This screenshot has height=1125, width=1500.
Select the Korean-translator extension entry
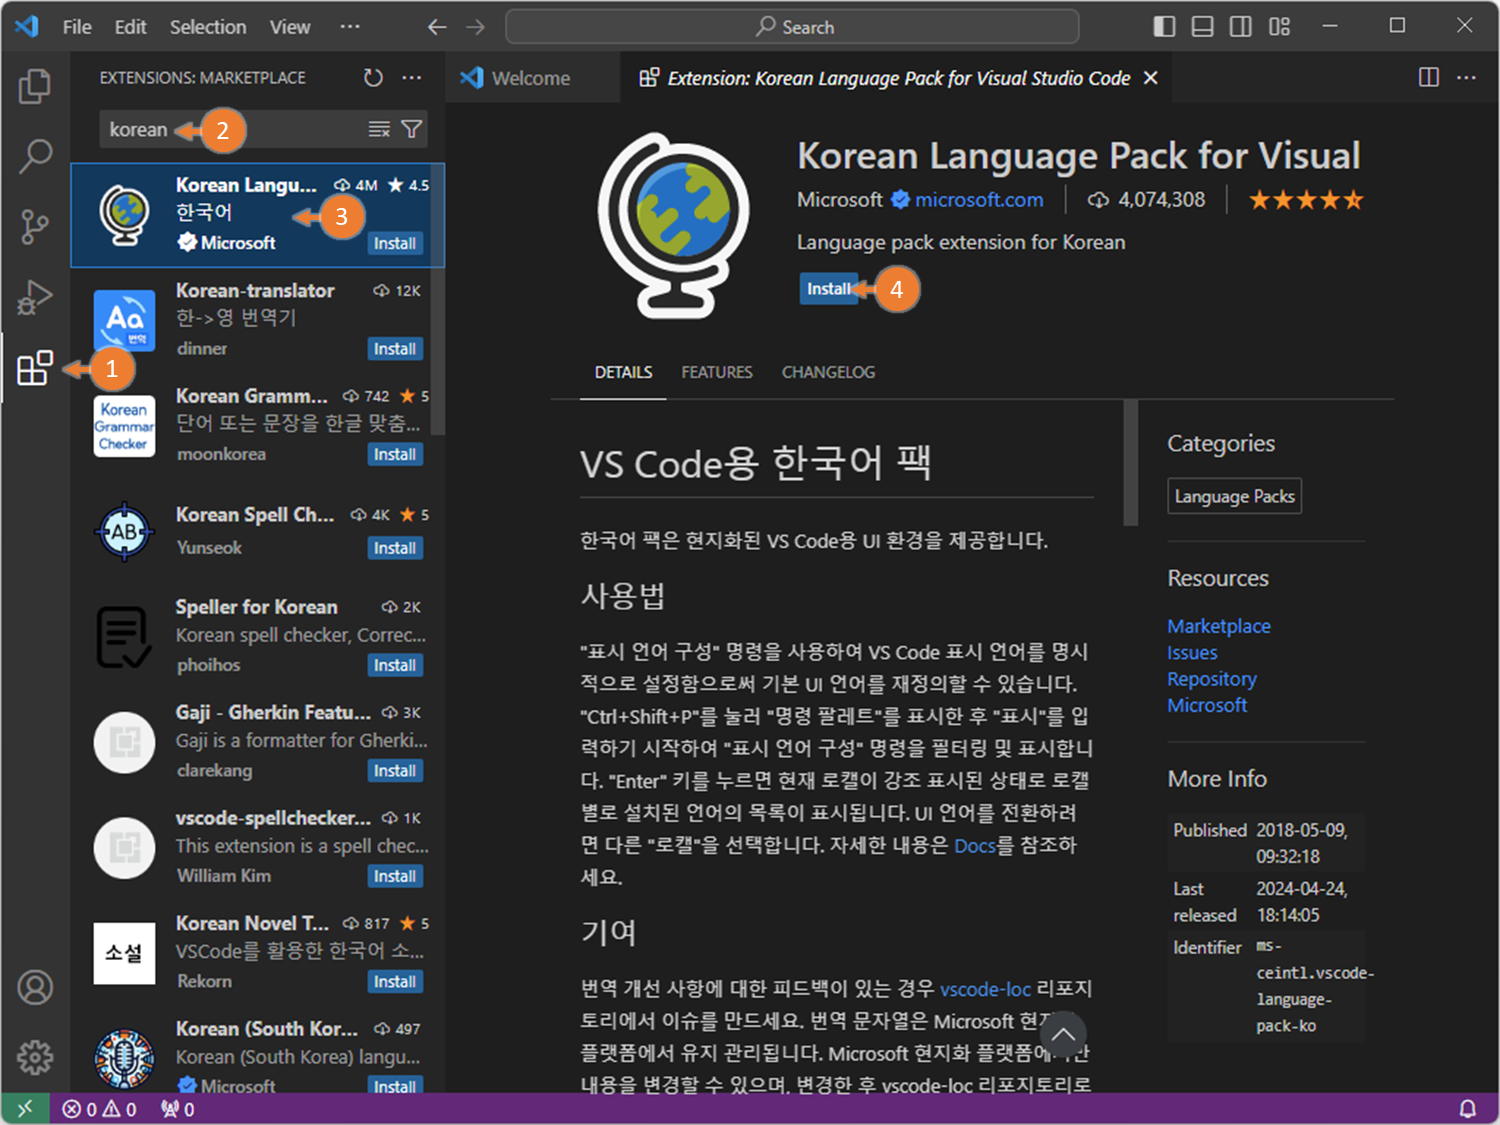click(257, 320)
